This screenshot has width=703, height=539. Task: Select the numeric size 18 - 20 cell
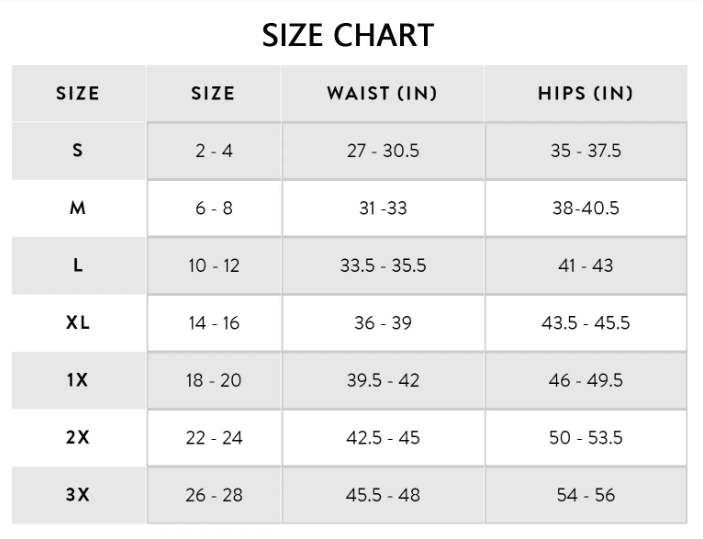(x=213, y=380)
